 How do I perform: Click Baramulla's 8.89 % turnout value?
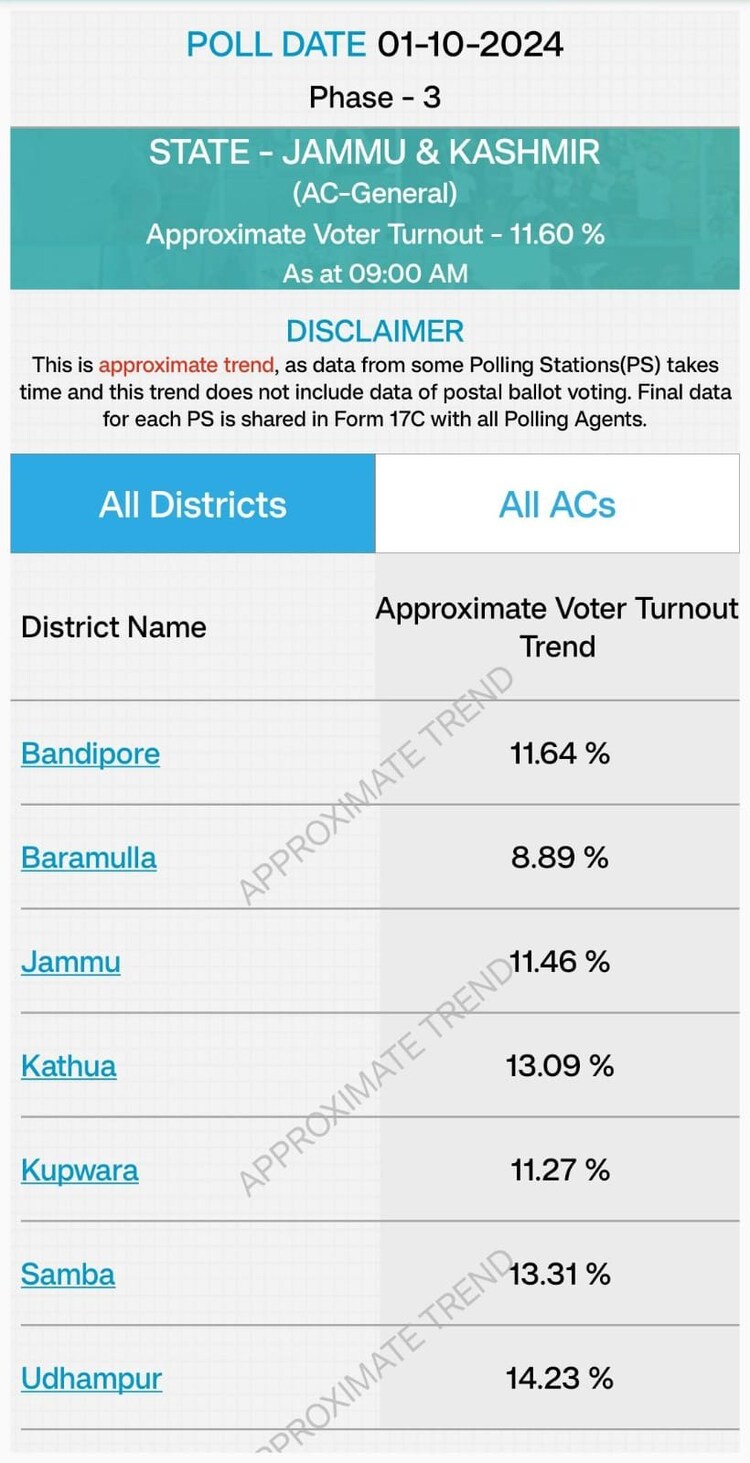click(559, 858)
